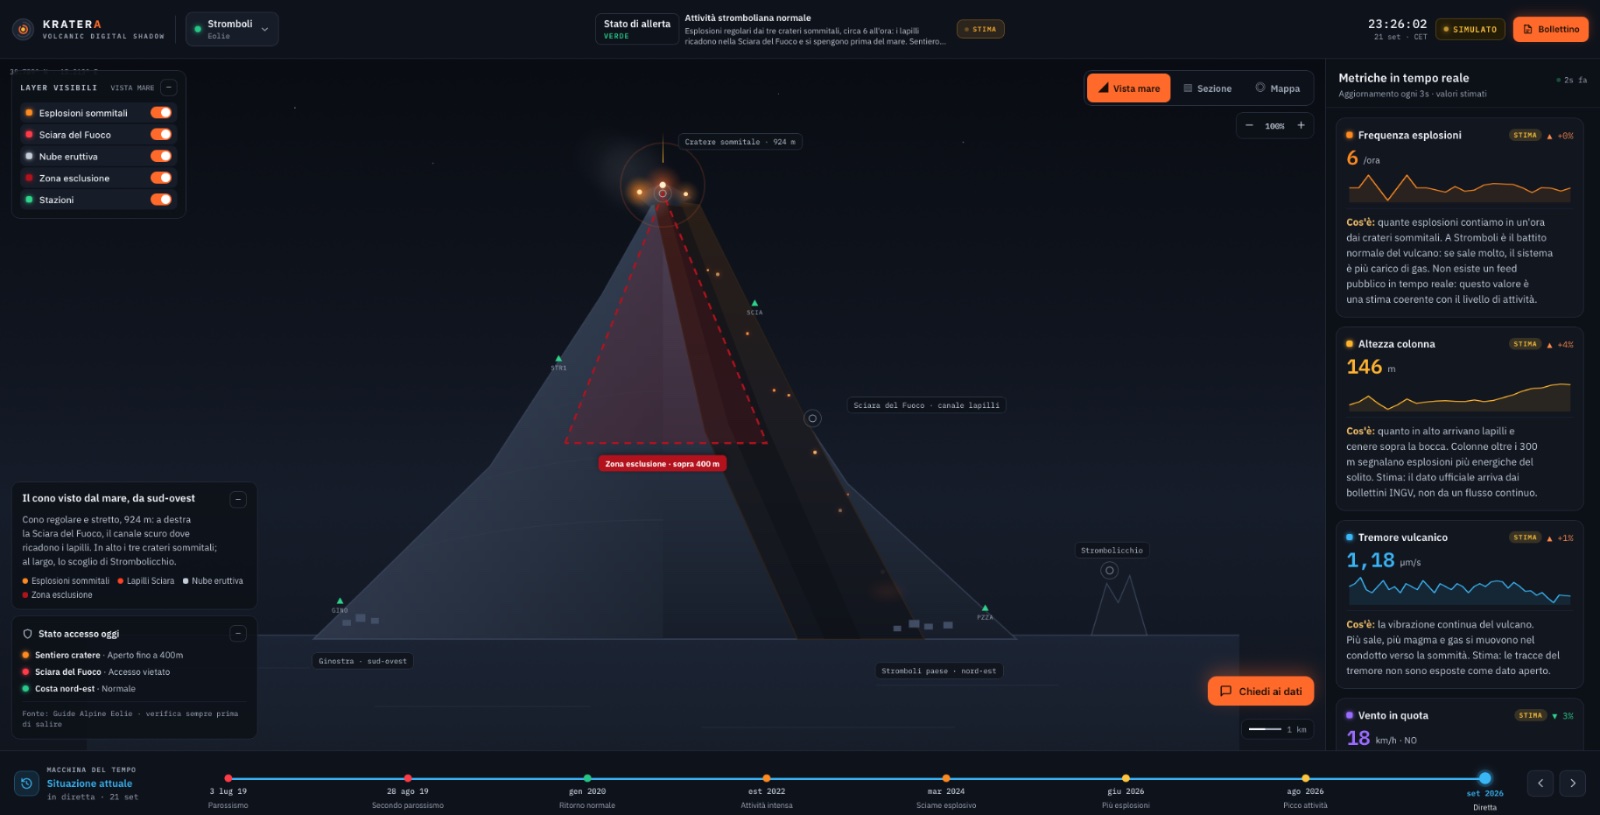The image size is (1600, 815).
Task: Click the GINO station triangle marker
Action: click(x=340, y=601)
